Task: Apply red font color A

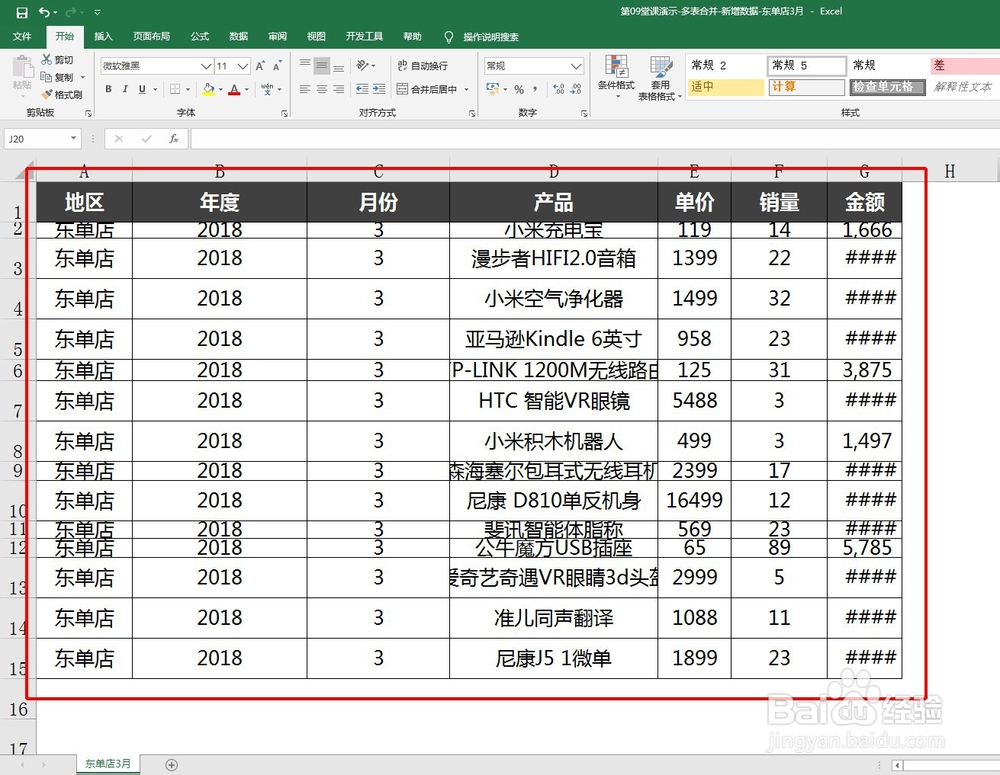Action: [234, 89]
